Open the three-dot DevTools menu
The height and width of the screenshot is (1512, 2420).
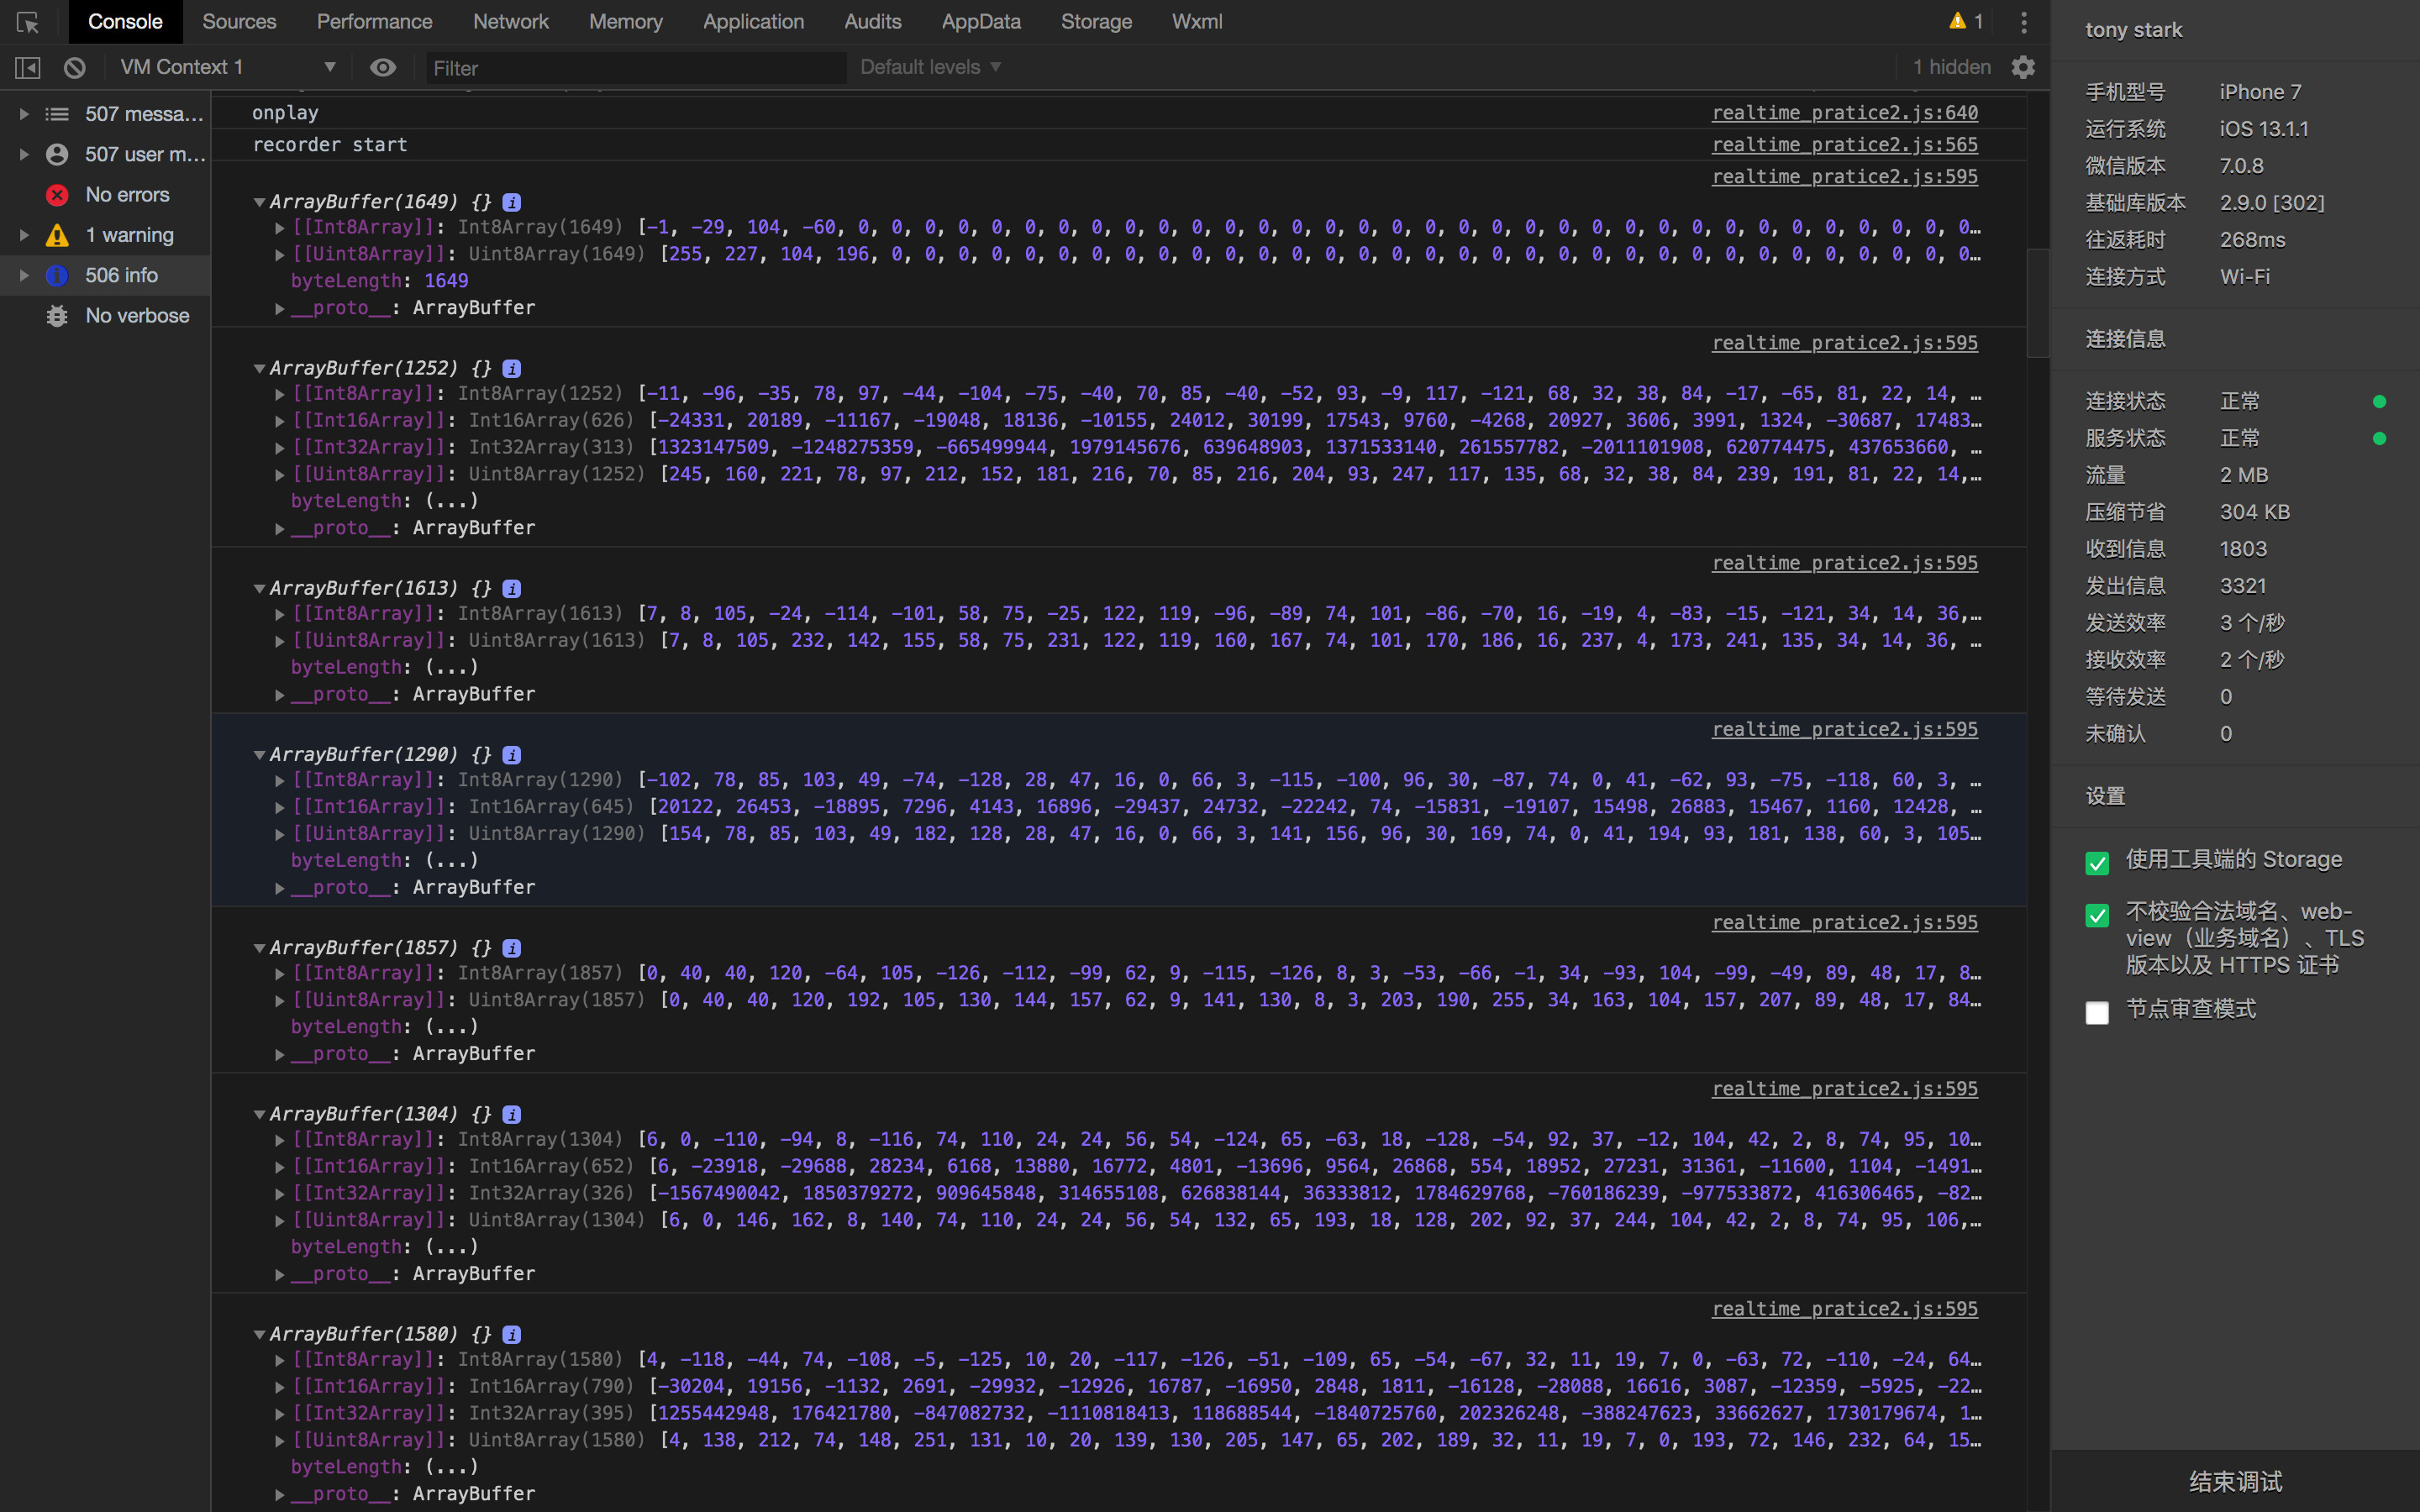[2024, 22]
